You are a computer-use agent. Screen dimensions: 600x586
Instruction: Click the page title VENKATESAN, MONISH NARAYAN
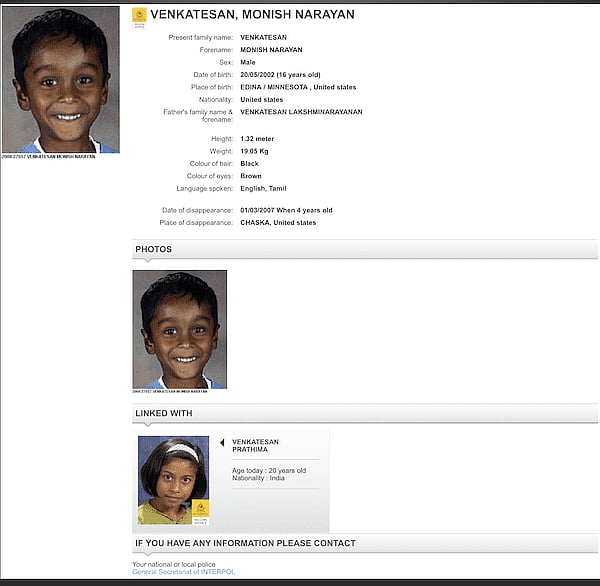pyautogui.click(x=252, y=15)
